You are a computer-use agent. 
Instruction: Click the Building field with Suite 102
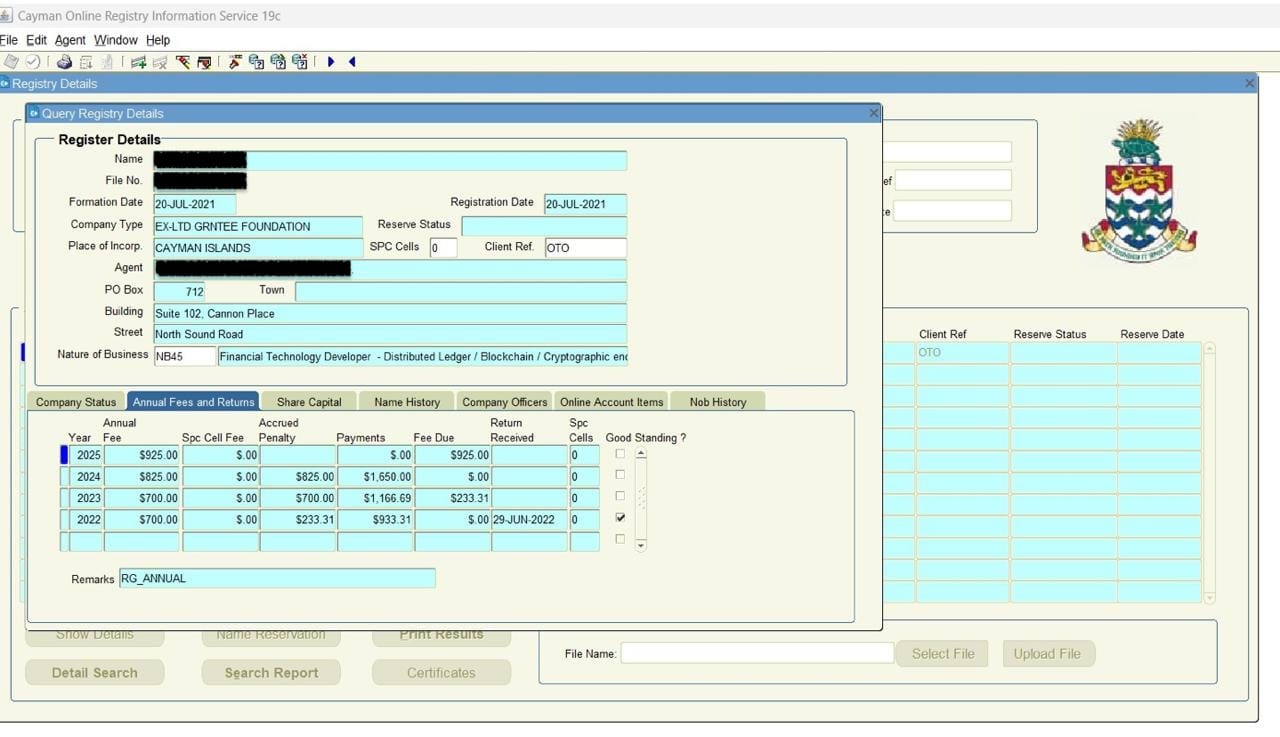point(390,313)
